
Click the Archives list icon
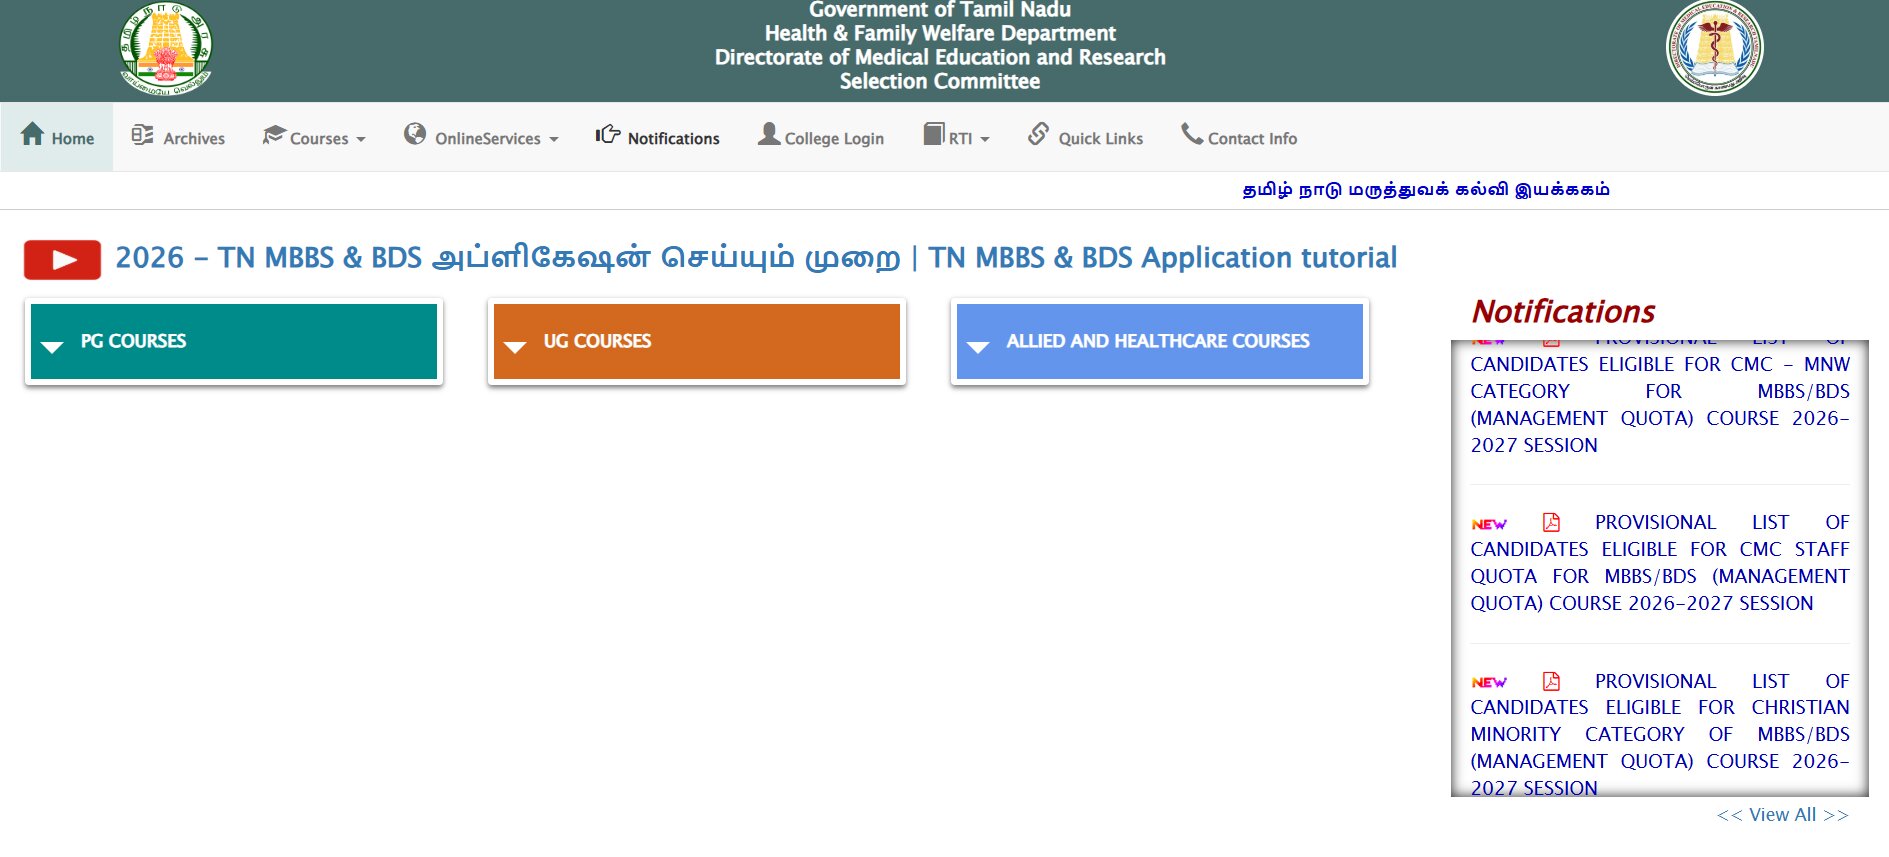pos(142,135)
